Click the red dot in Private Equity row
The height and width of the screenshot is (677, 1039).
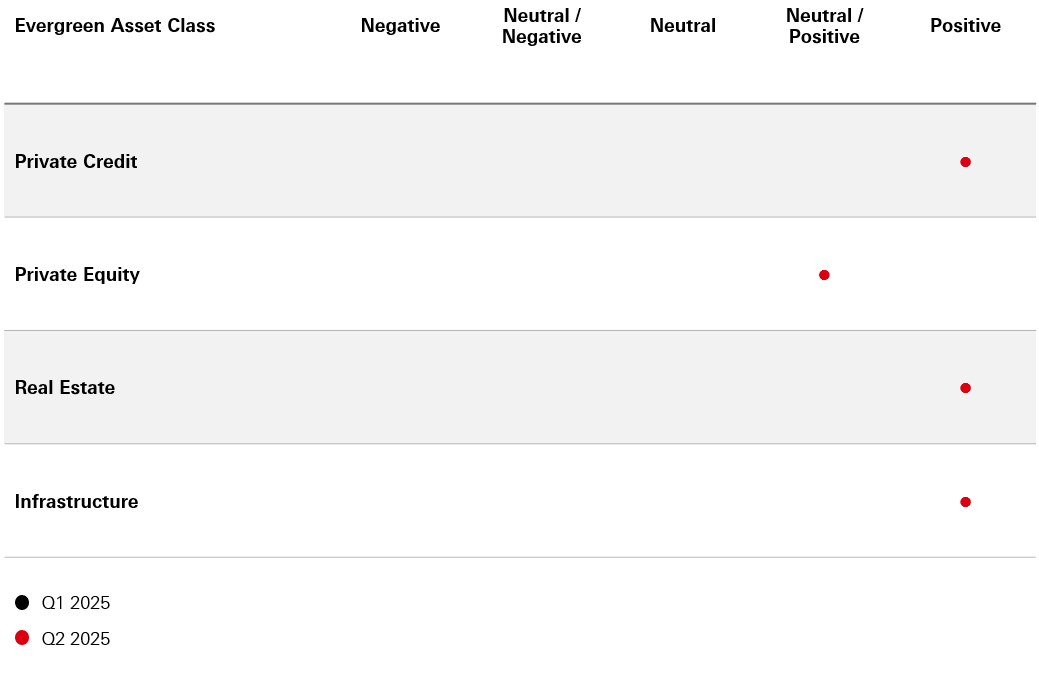click(x=824, y=275)
